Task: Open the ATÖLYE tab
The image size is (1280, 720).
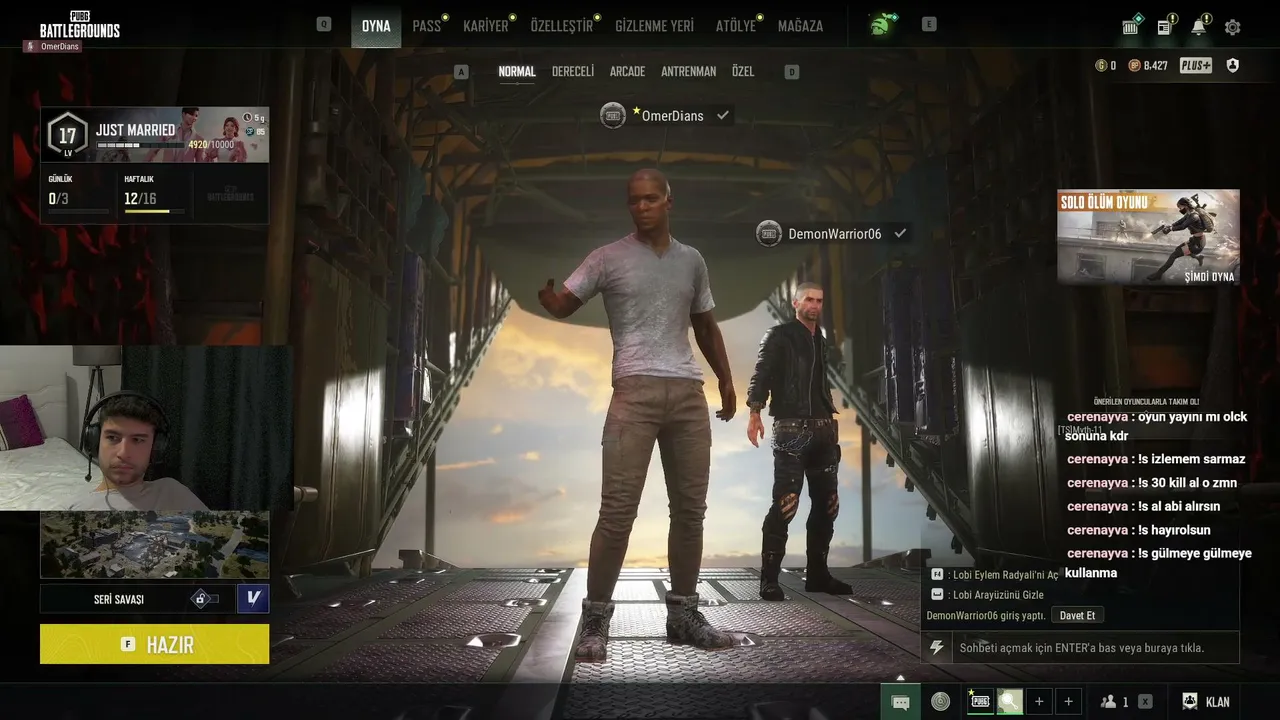Action: [736, 26]
